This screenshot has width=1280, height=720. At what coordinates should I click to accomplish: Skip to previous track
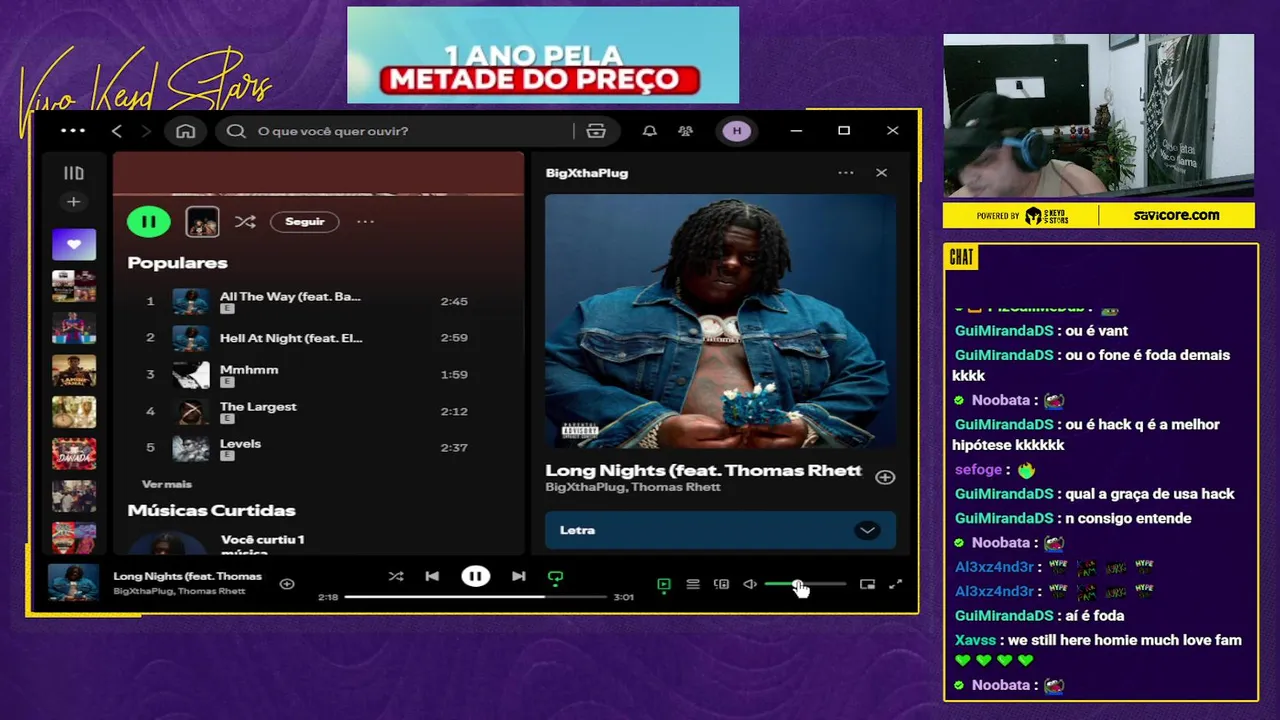point(432,577)
